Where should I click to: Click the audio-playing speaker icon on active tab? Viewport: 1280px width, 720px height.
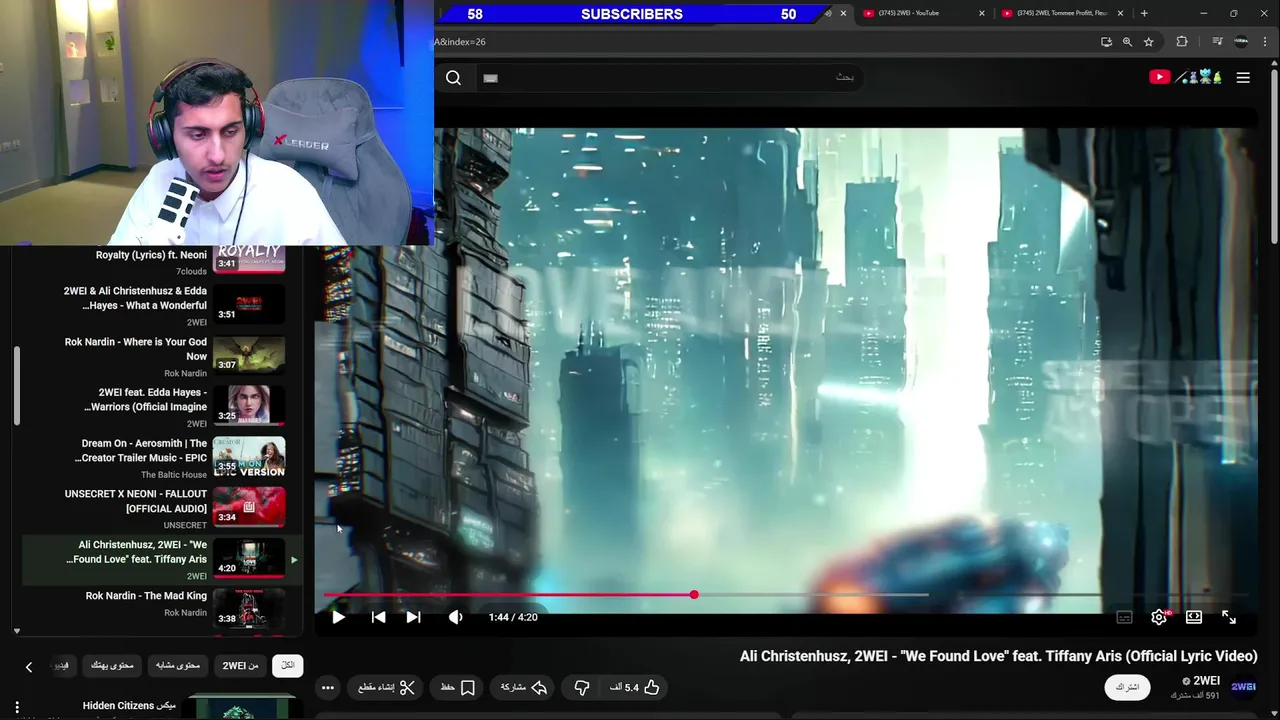pos(828,13)
